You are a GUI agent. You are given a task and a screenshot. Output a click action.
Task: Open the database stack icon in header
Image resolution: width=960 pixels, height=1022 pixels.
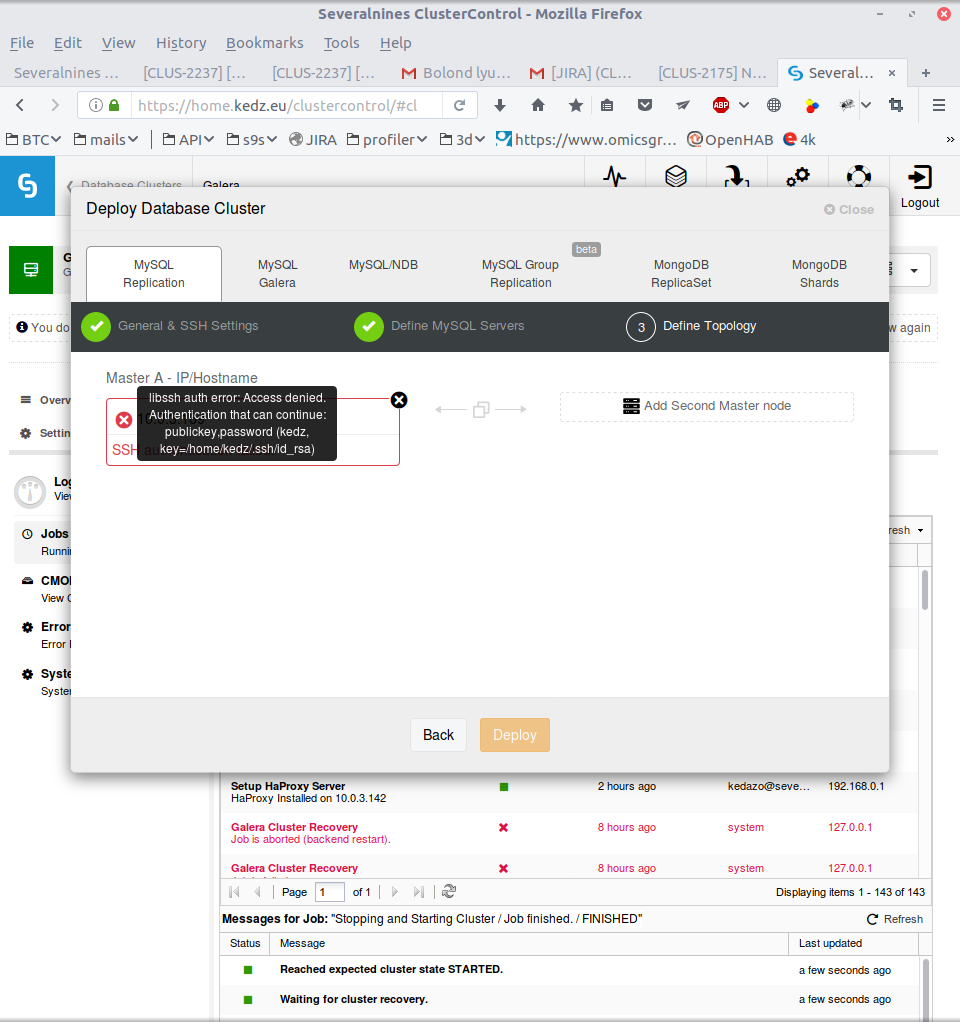click(x=676, y=177)
